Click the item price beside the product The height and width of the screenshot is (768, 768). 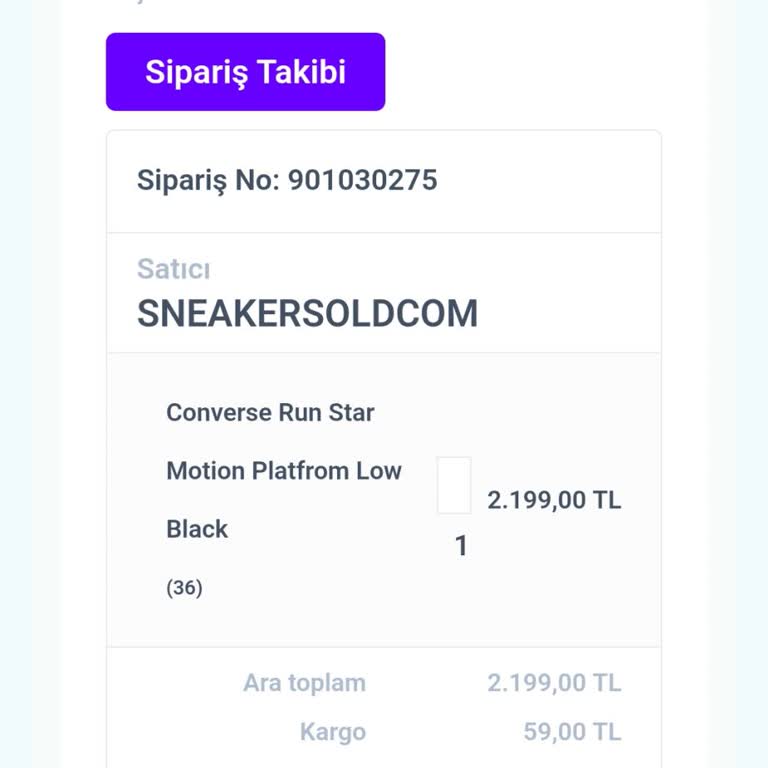[554, 500]
